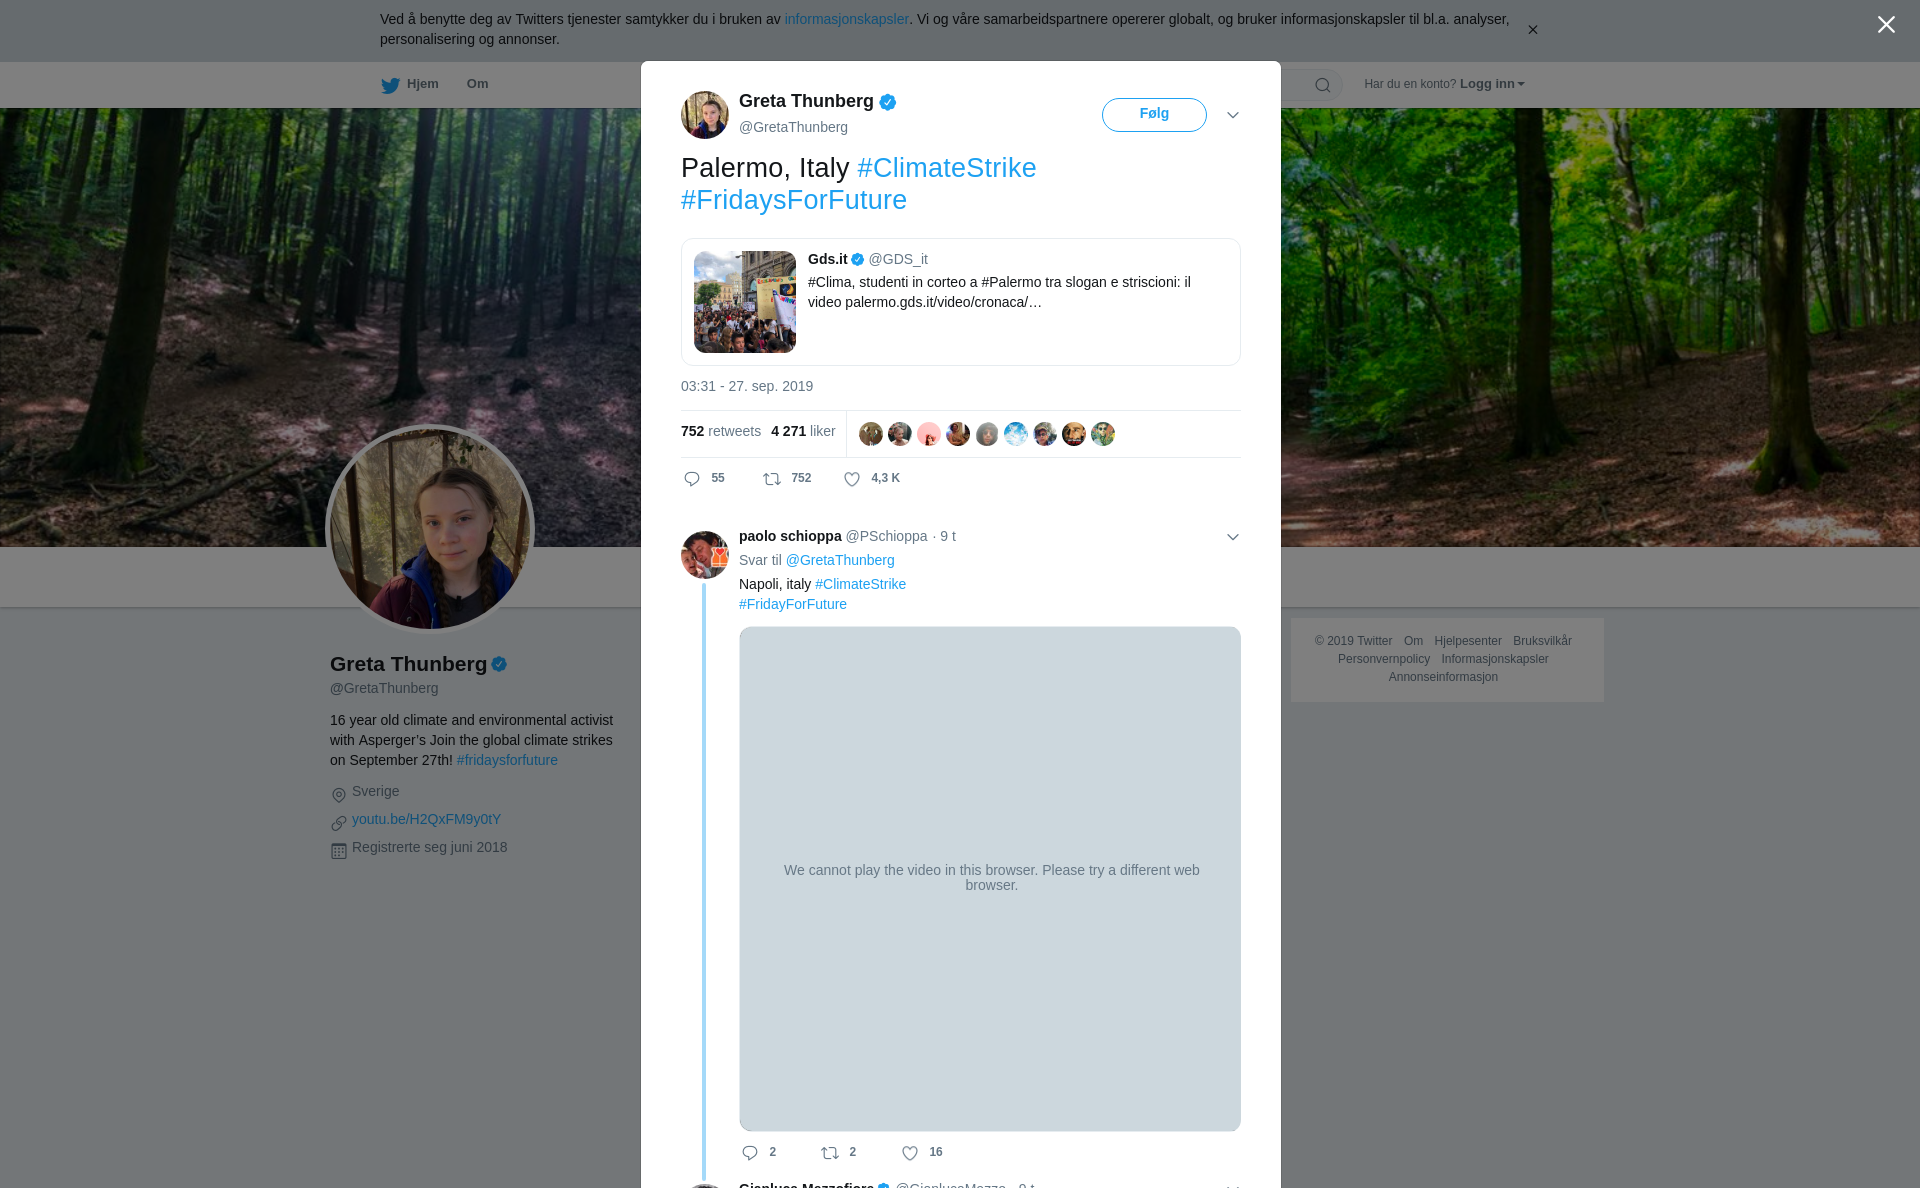Click the reply icon under Greta's tweet
This screenshot has width=1920, height=1188.
click(x=692, y=479)
